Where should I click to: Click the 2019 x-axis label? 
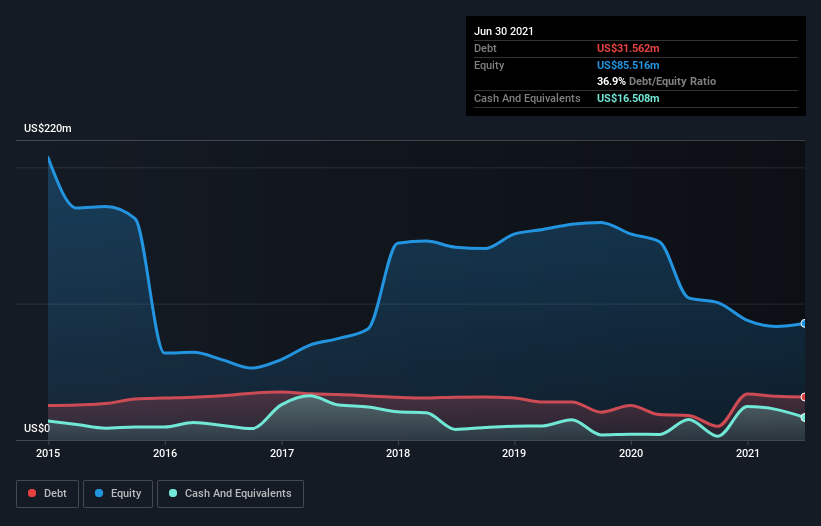[x=514, y=453]
